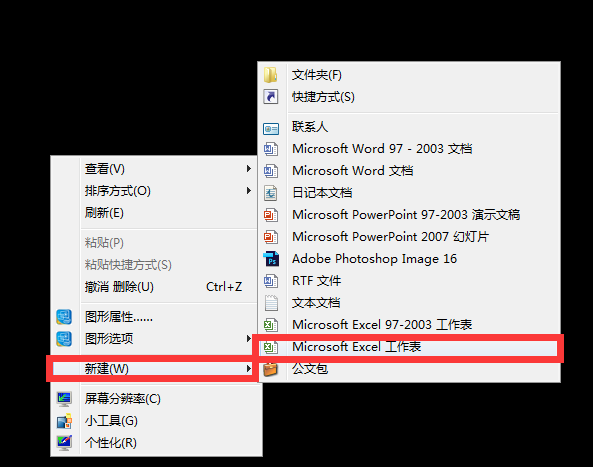
Task: Select Microsoft Excel 工作表 entry
Action: pyautogui.click(x=408, y=347)
